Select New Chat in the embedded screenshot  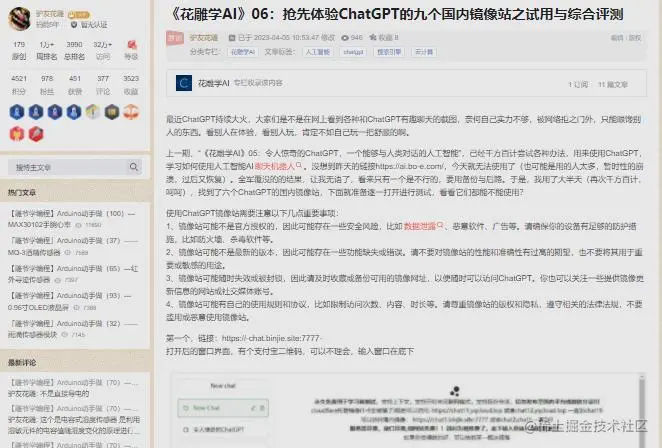[x=223, y=408]
